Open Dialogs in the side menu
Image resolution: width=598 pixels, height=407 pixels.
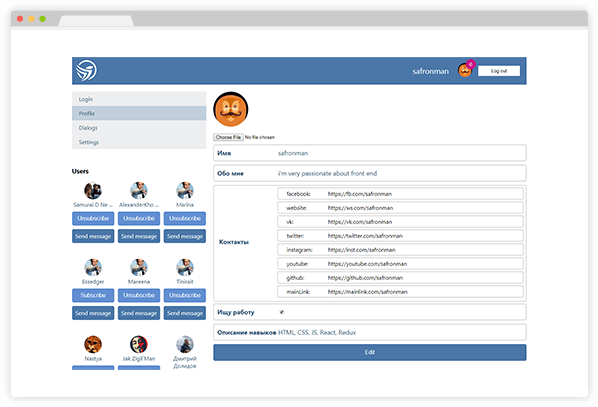coord(139,128)
